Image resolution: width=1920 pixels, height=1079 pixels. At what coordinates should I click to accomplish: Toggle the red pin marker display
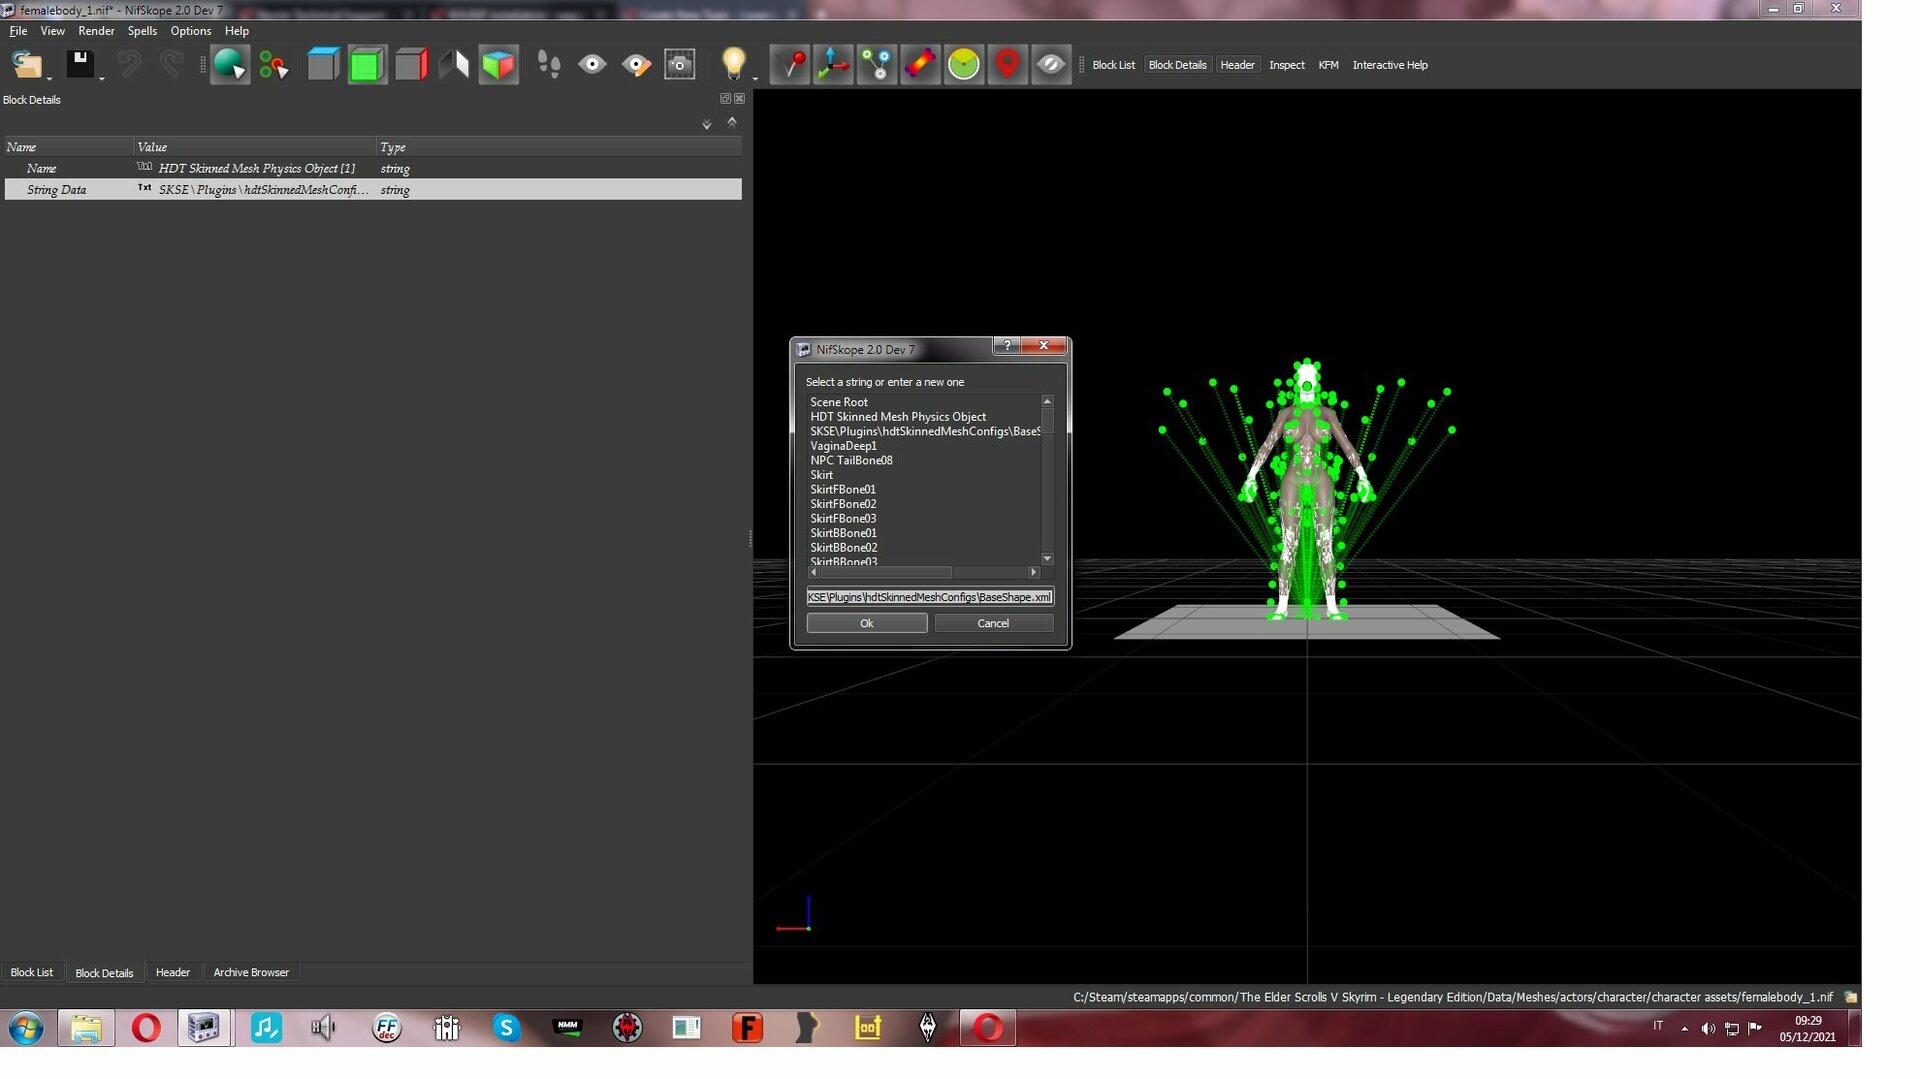tap(790, 65)
